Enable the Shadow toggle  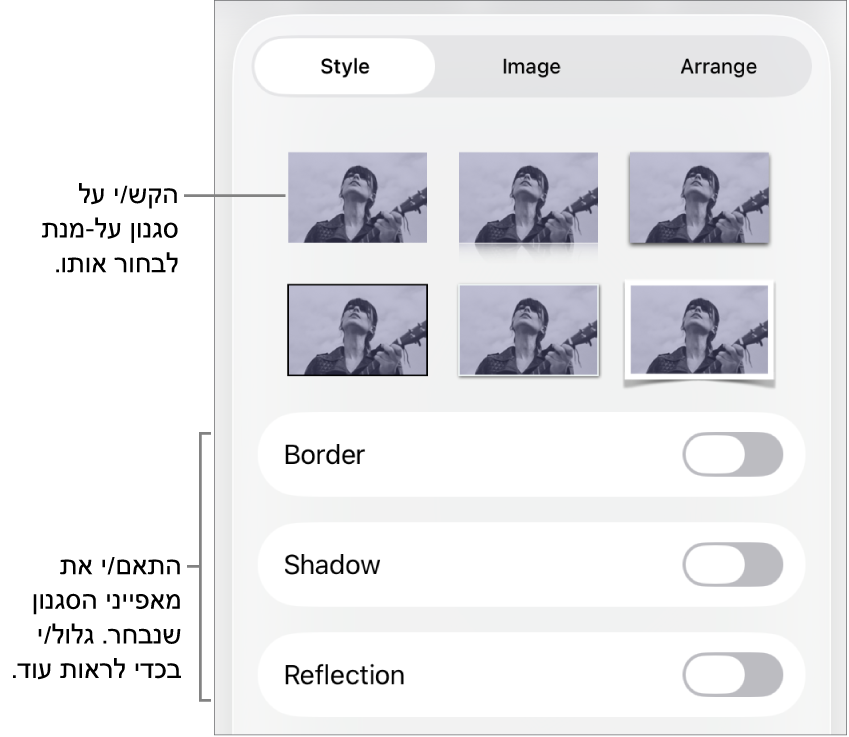[732, 565]
